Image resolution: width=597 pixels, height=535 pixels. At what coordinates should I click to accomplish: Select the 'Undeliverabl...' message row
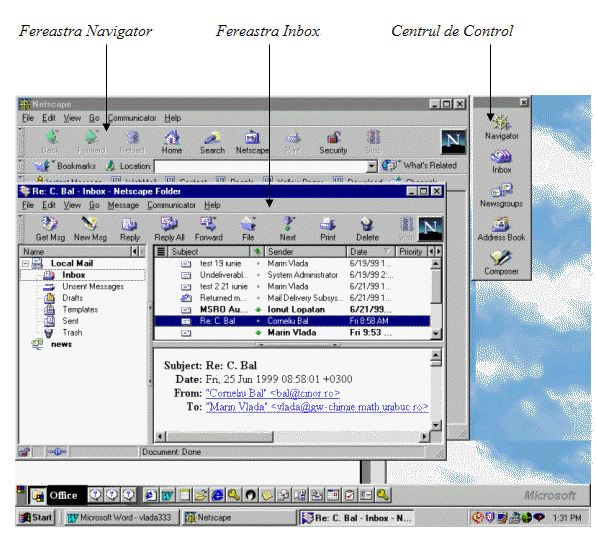point(292,275)
